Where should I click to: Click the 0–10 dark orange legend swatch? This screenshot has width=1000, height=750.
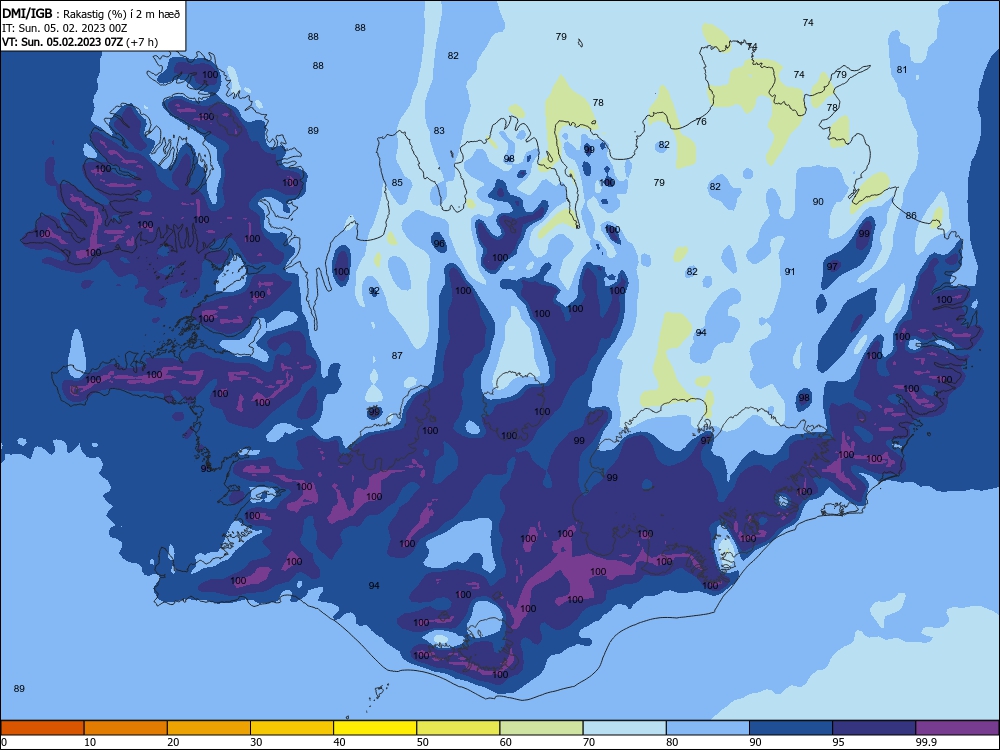pyautogui.click(x=42, y=728)
